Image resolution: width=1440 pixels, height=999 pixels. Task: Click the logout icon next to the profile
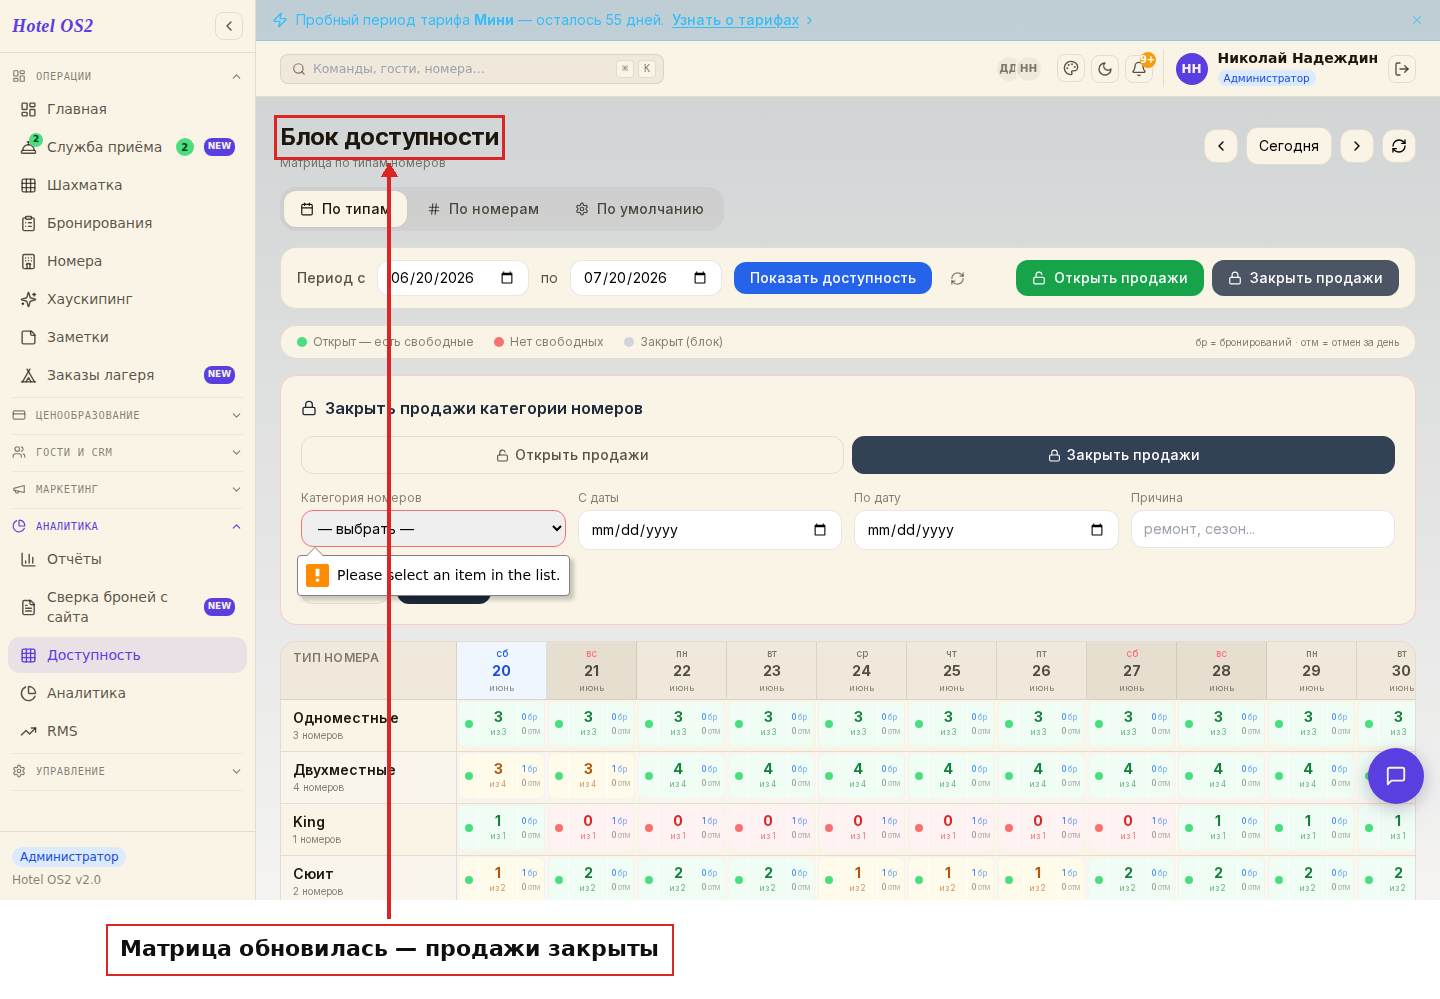1402,69
